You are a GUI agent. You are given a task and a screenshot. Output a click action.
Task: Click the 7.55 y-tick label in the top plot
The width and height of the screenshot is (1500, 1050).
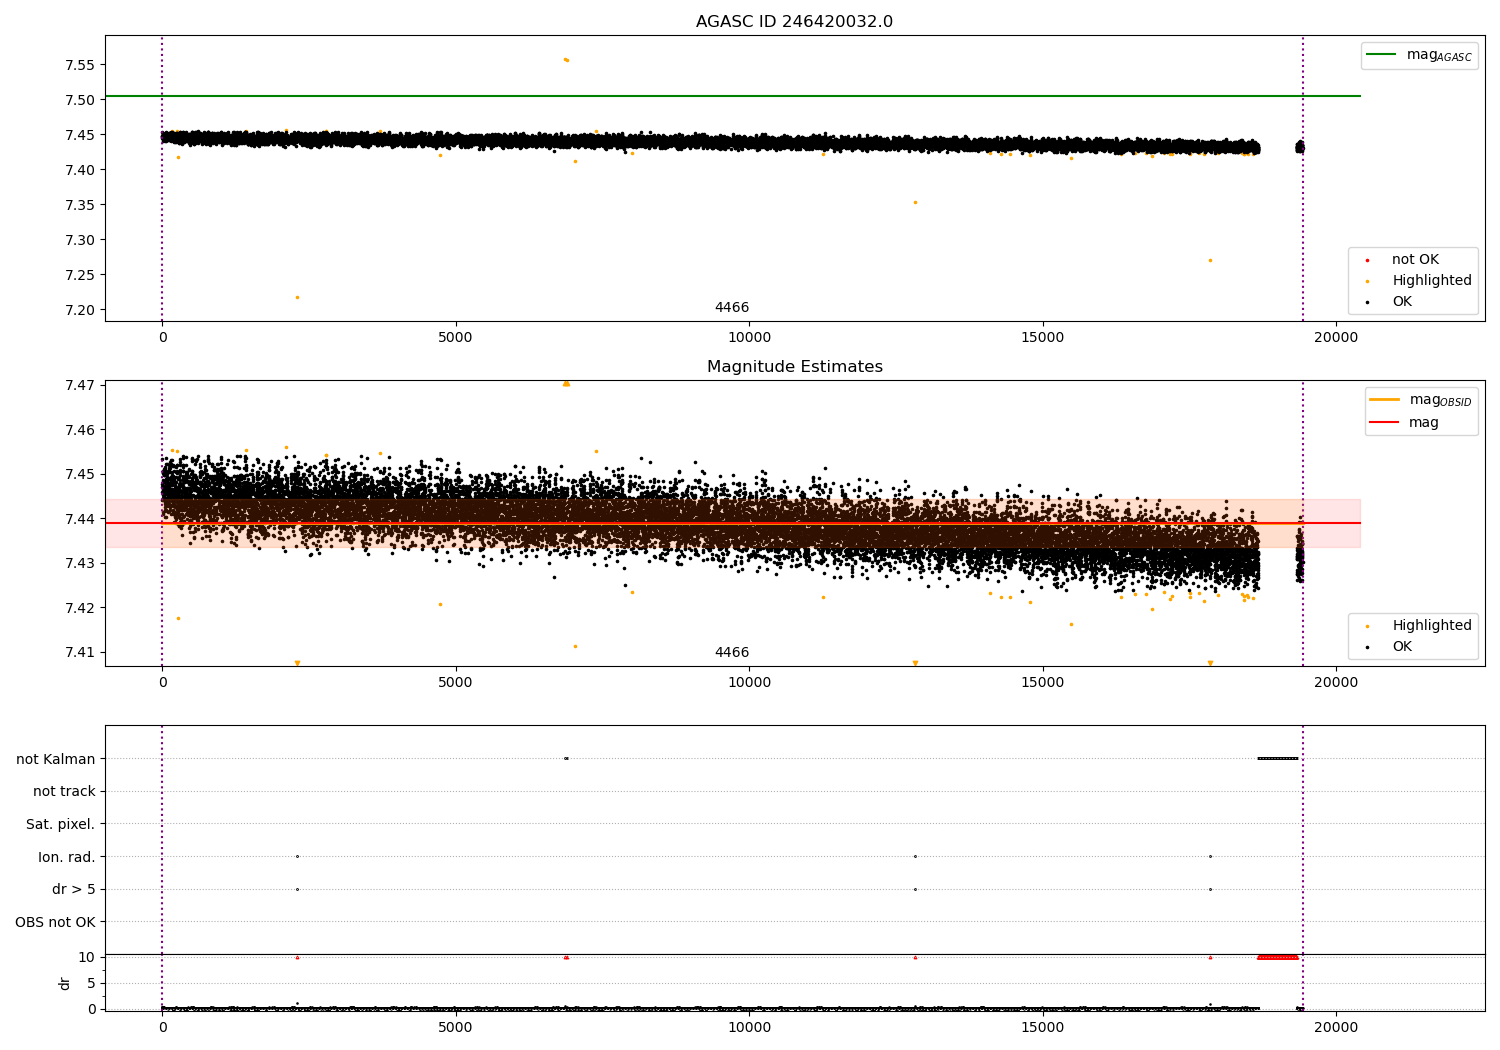pos(79,65)
